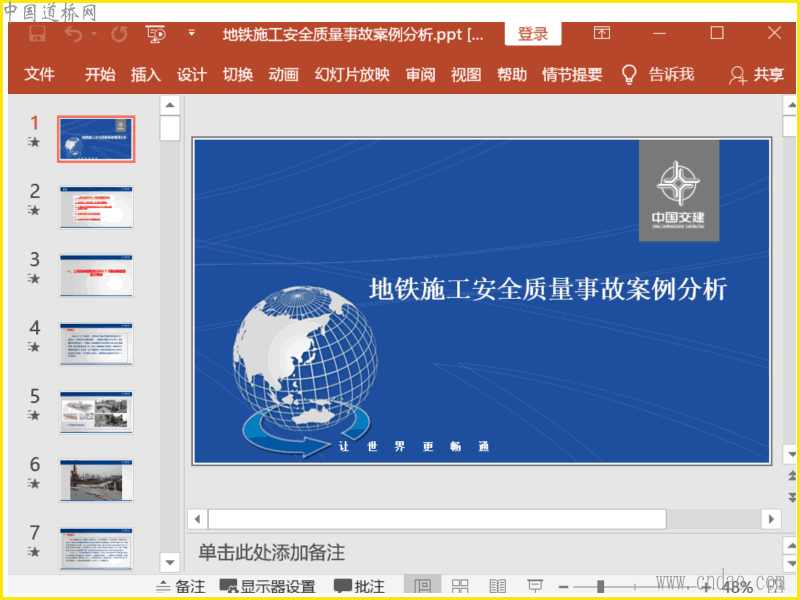Open the 动画 tab
This screenshot has height=600, width=800.
tap(284, 75)
